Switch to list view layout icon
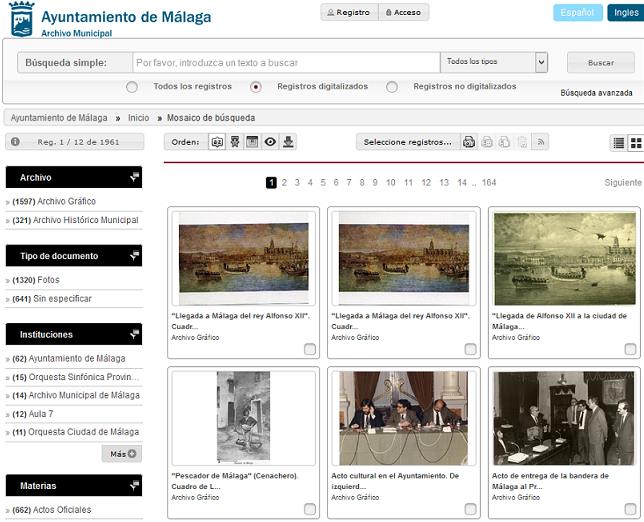The width and height of the screenshot is (644, 522). (x=619, y=143)
